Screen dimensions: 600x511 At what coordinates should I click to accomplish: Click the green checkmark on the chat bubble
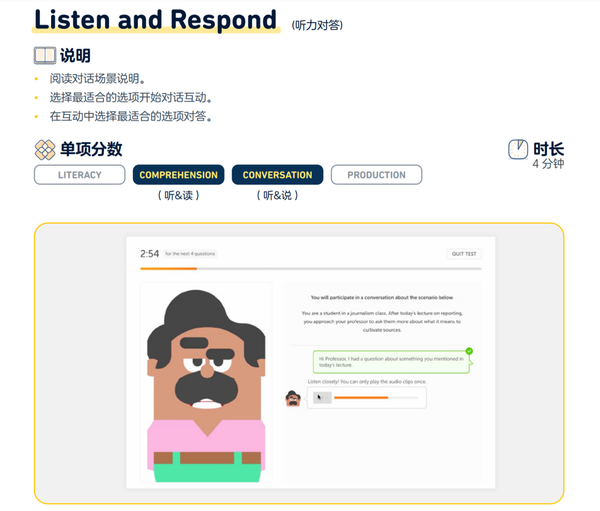click(469, 351)
